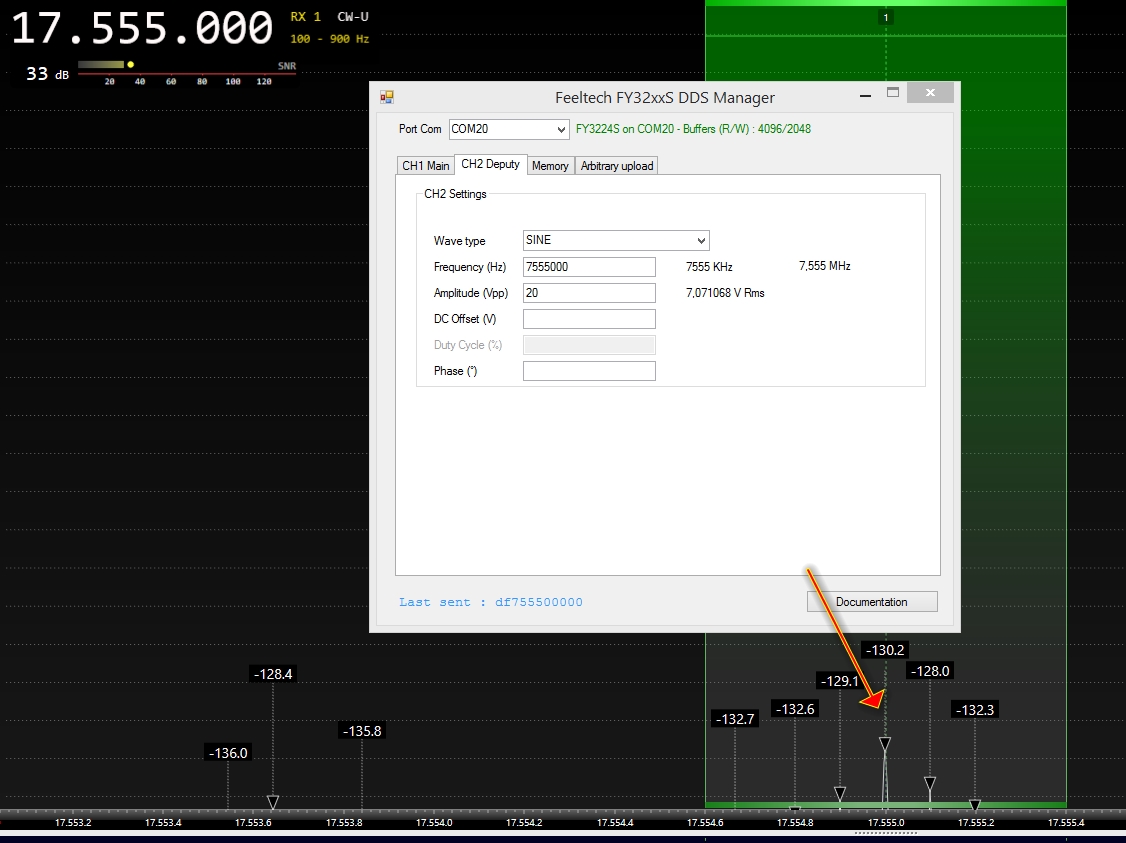
Task: Select the -132.6 peak label on spectrum
Action: [795, 709]
